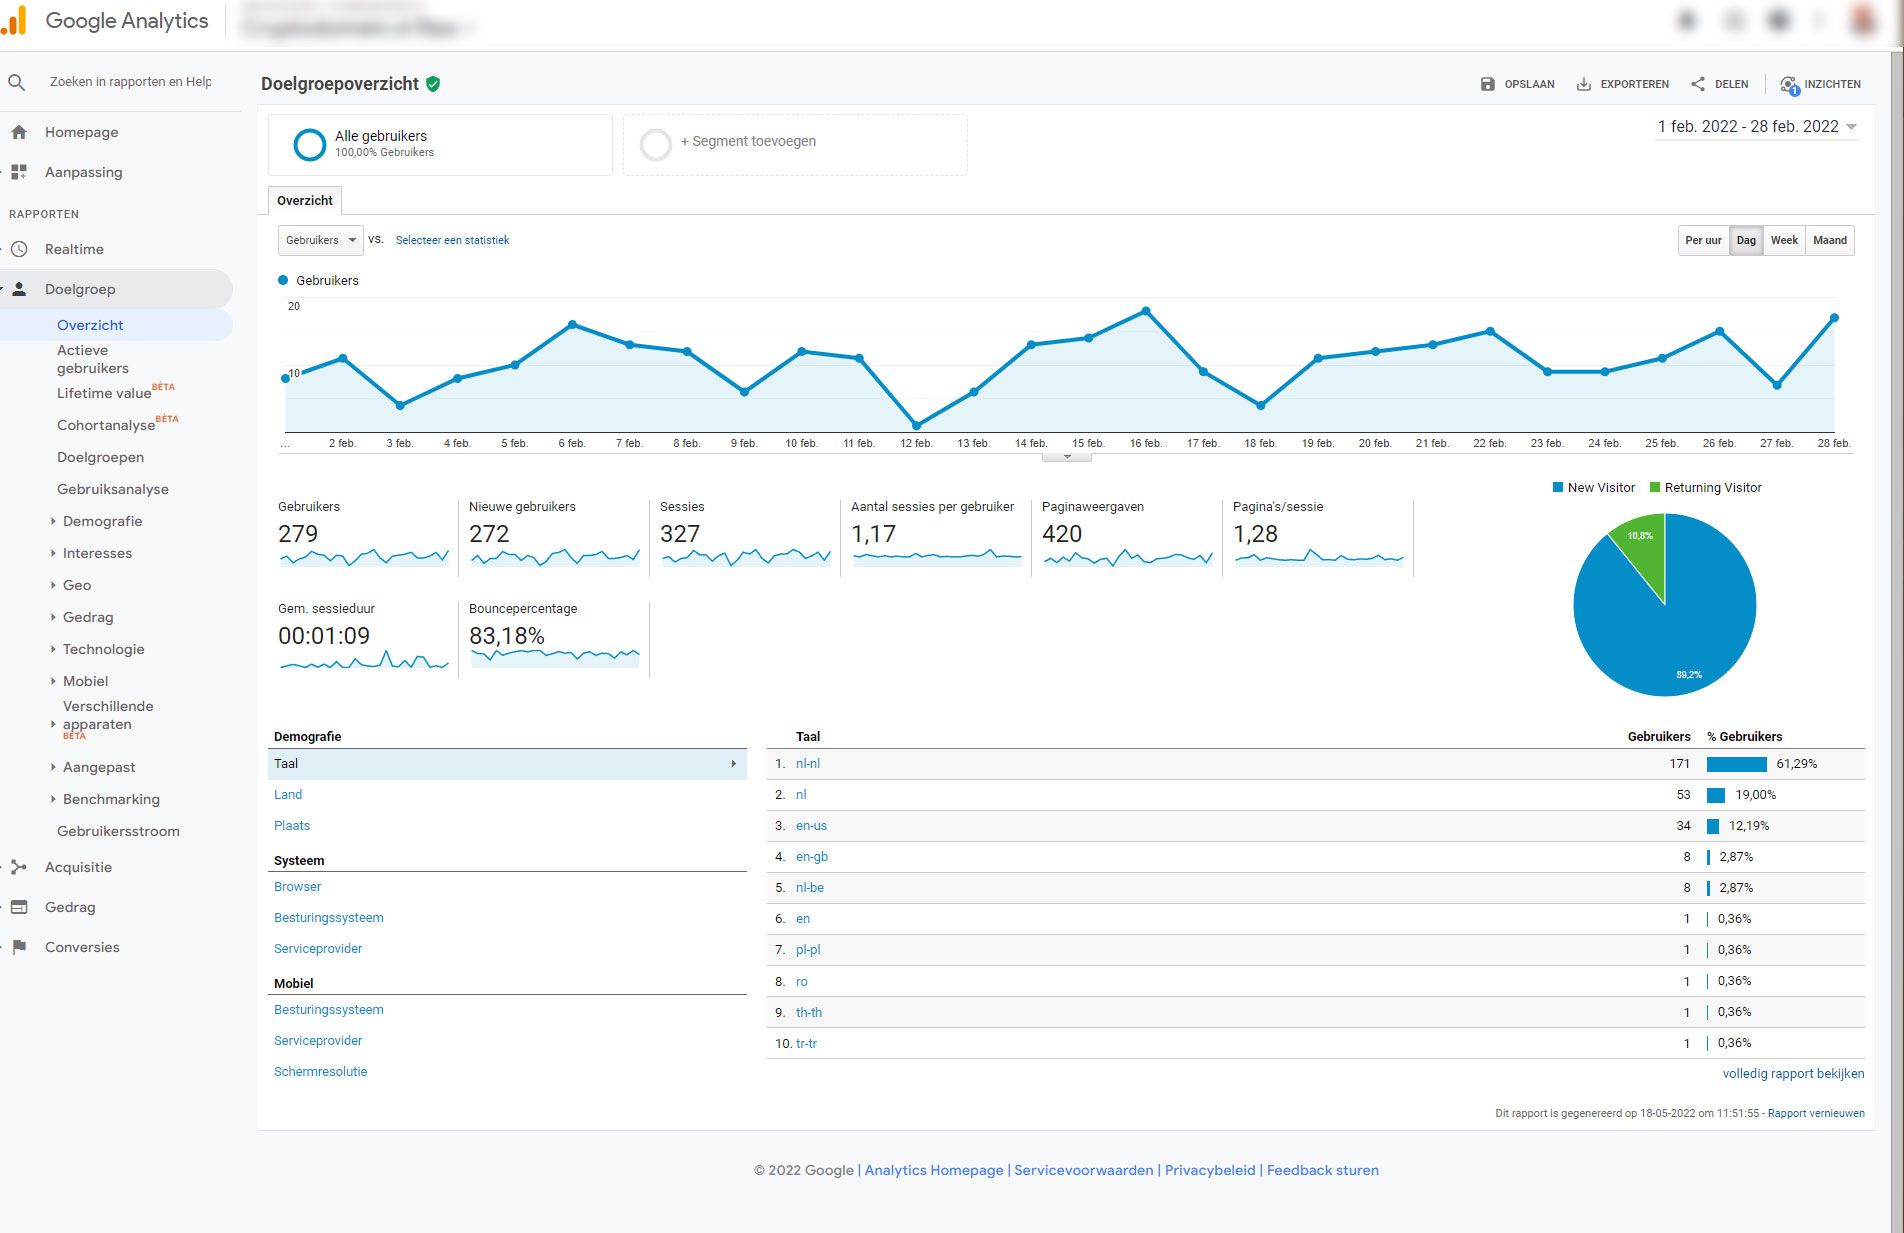Open the Land dimension link

pos(288,794)
